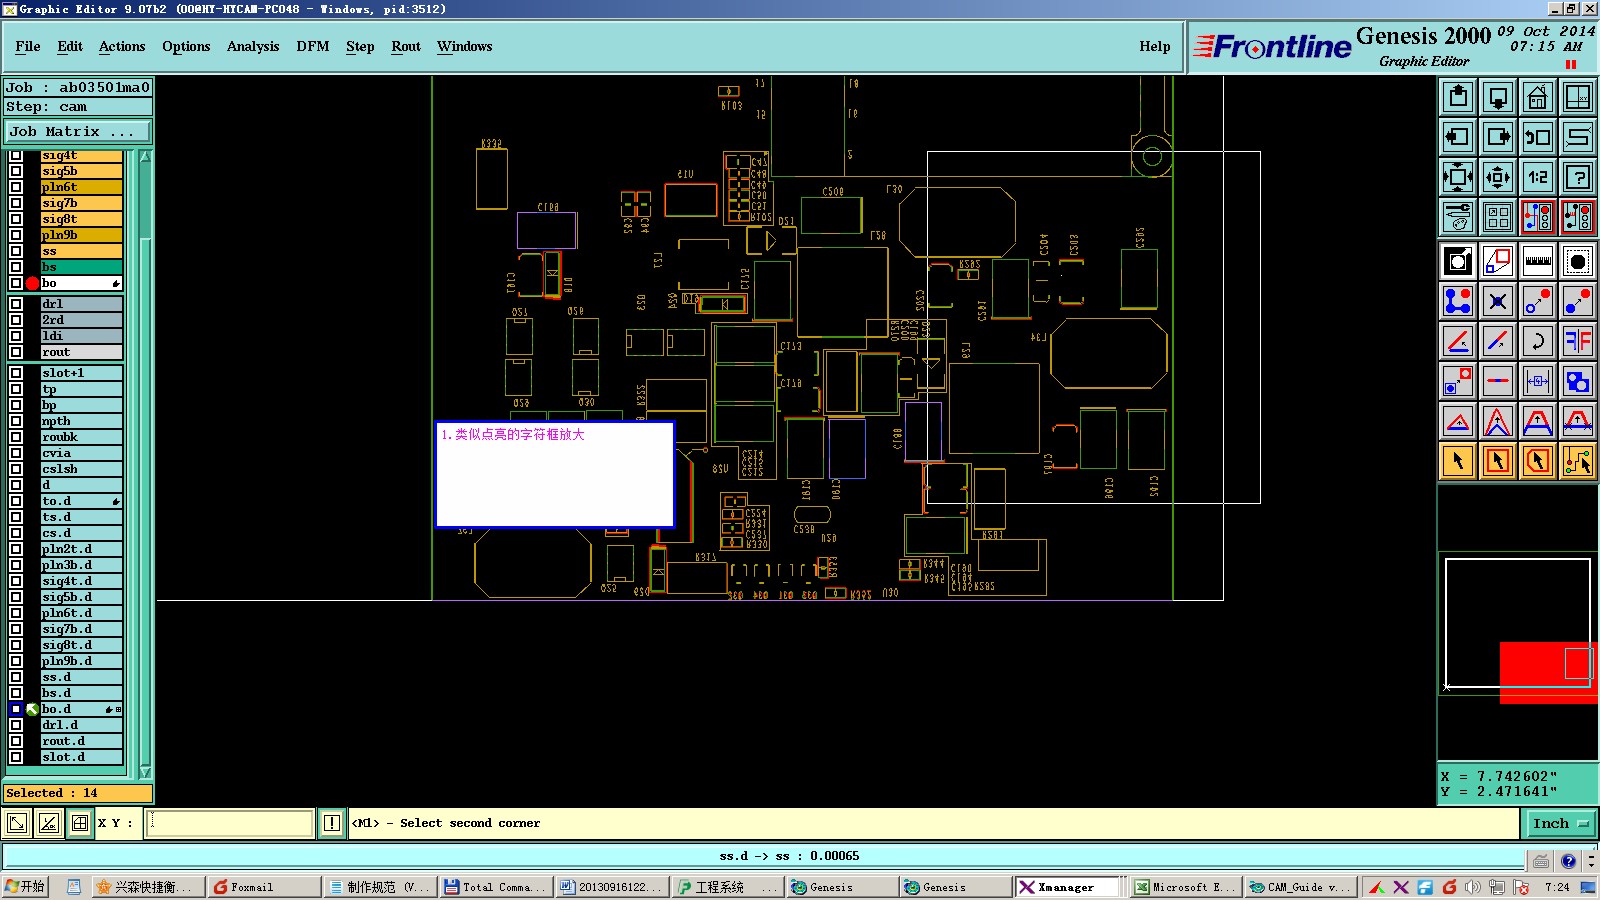Open the Job Matrix selector
The width and height of the screenshot is (1600, 900).
pos(78,131)
